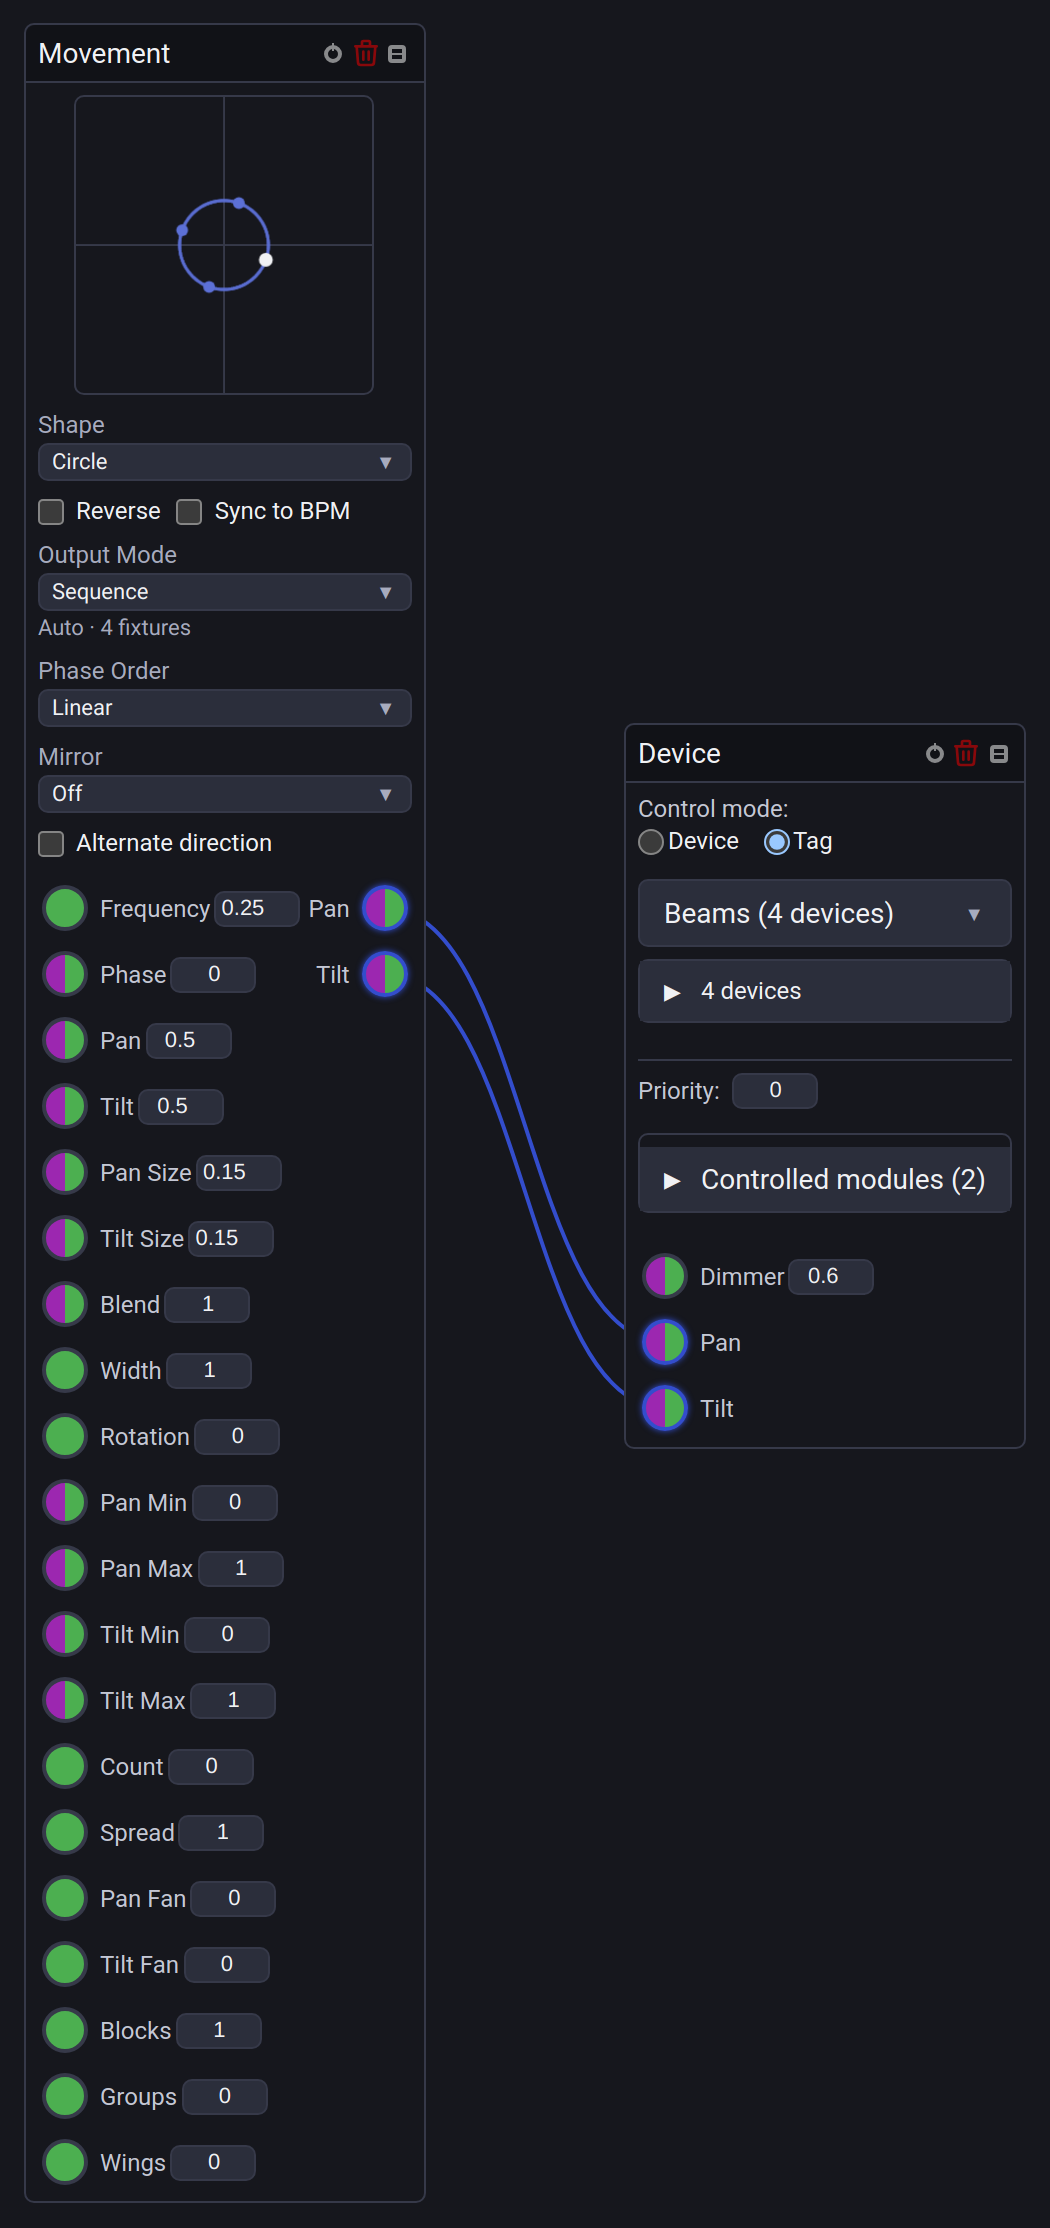Click the Spread input port
Image resolution: width=1050 pixels, height=2228 pixels.
[65, 1832]
